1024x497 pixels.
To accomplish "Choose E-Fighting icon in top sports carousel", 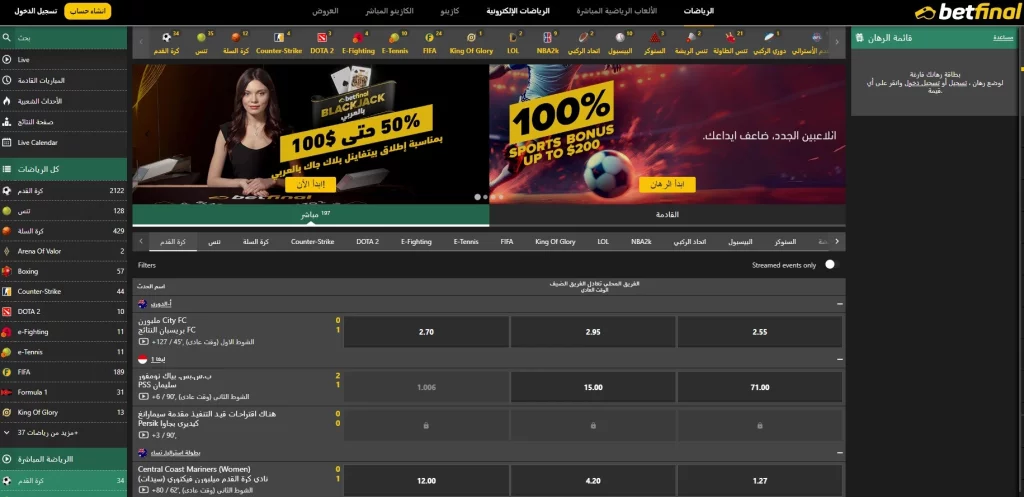I will coord(358,38).
